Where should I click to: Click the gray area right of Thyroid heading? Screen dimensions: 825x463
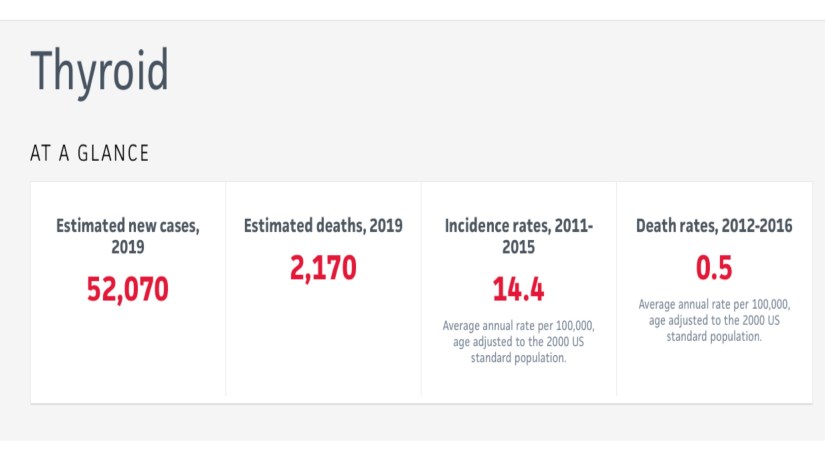click(500, 72)
